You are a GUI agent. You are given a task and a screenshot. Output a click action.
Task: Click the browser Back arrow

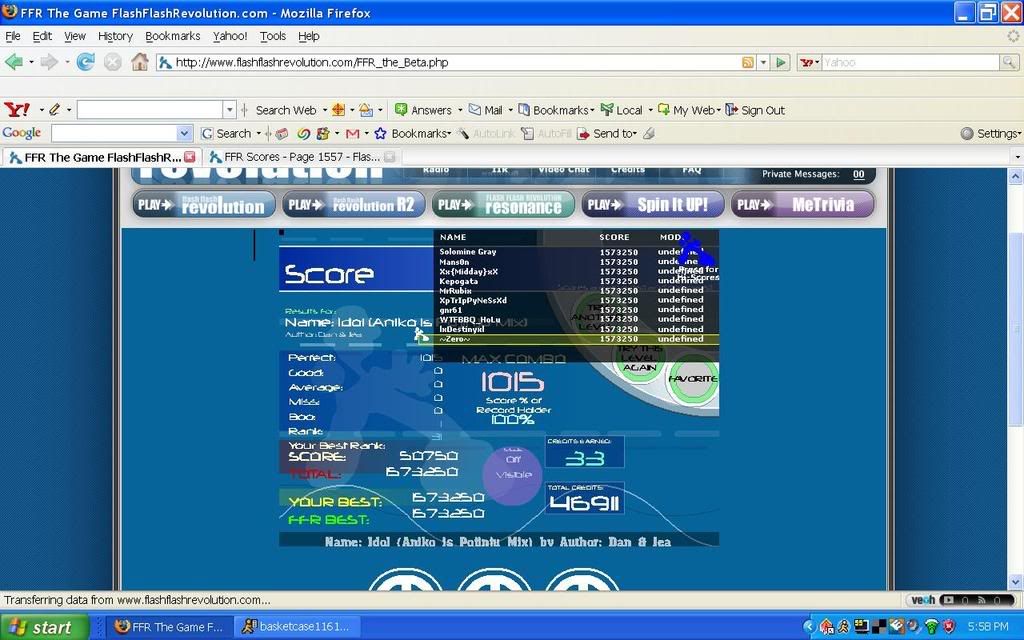(x=14, y=62)
